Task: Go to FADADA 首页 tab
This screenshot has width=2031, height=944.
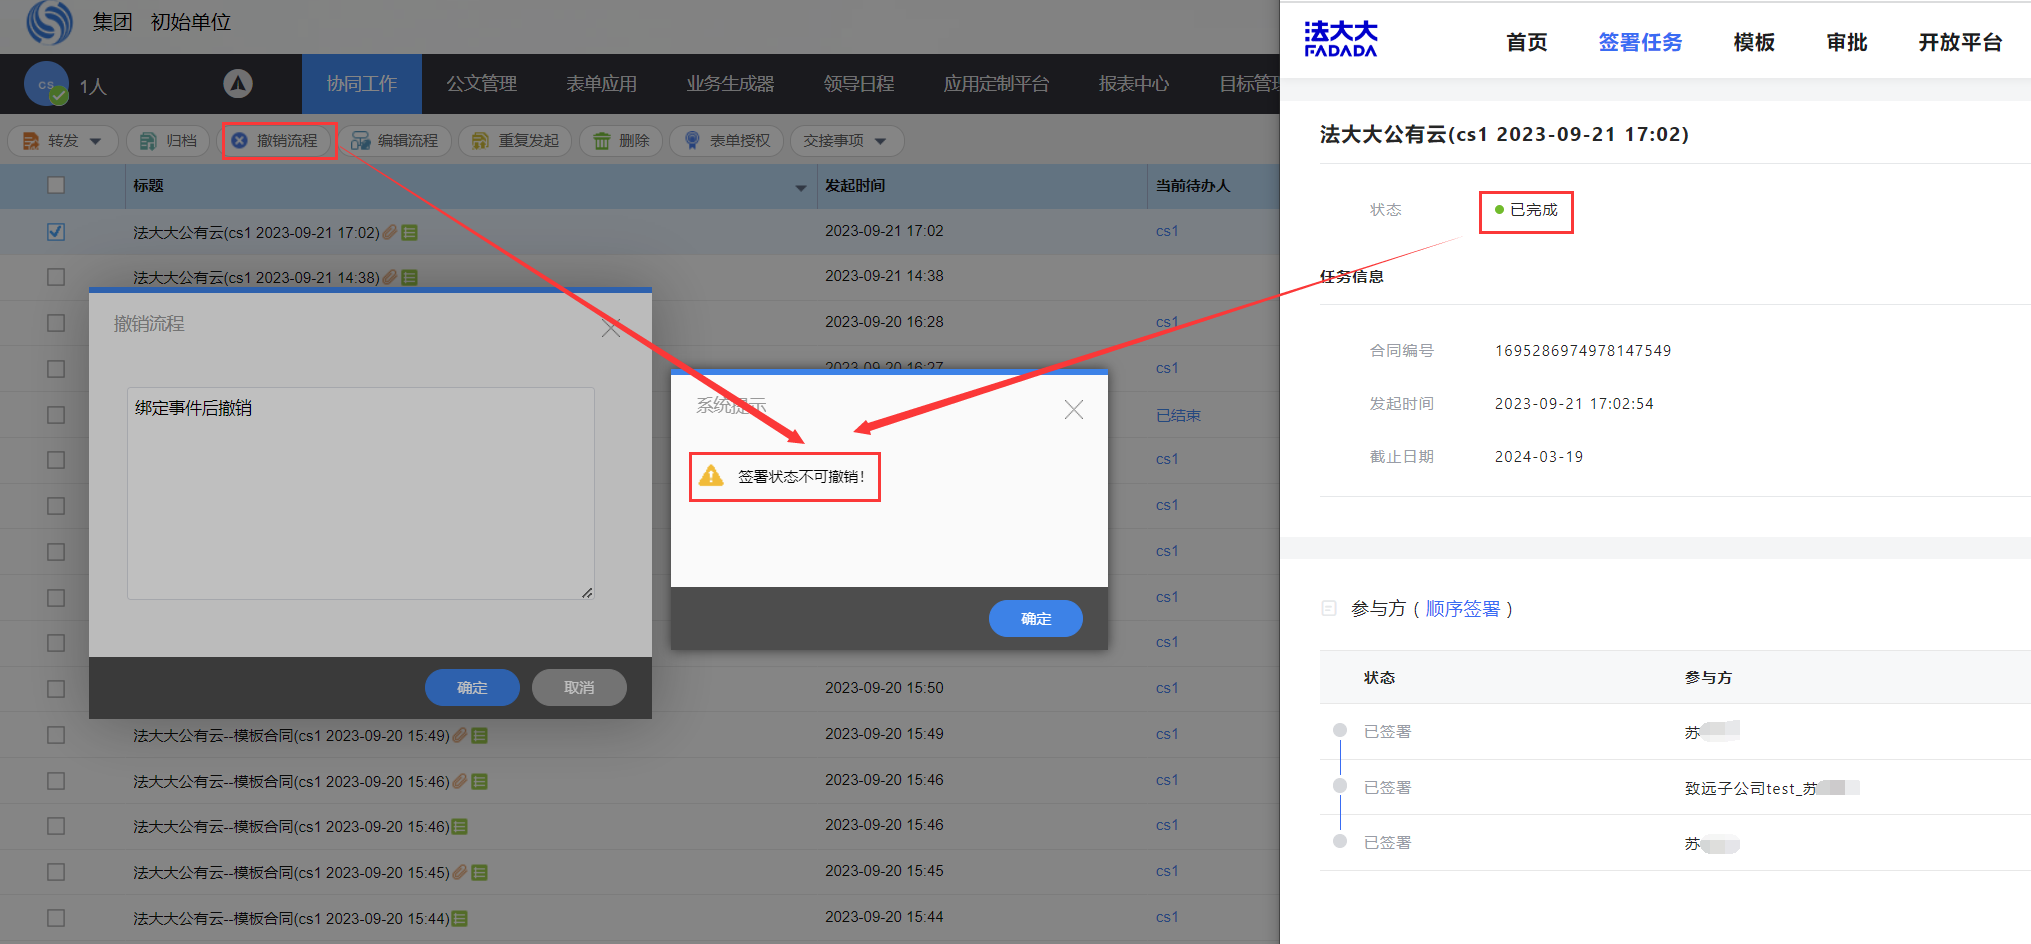Action: [x=1527, y=42]
